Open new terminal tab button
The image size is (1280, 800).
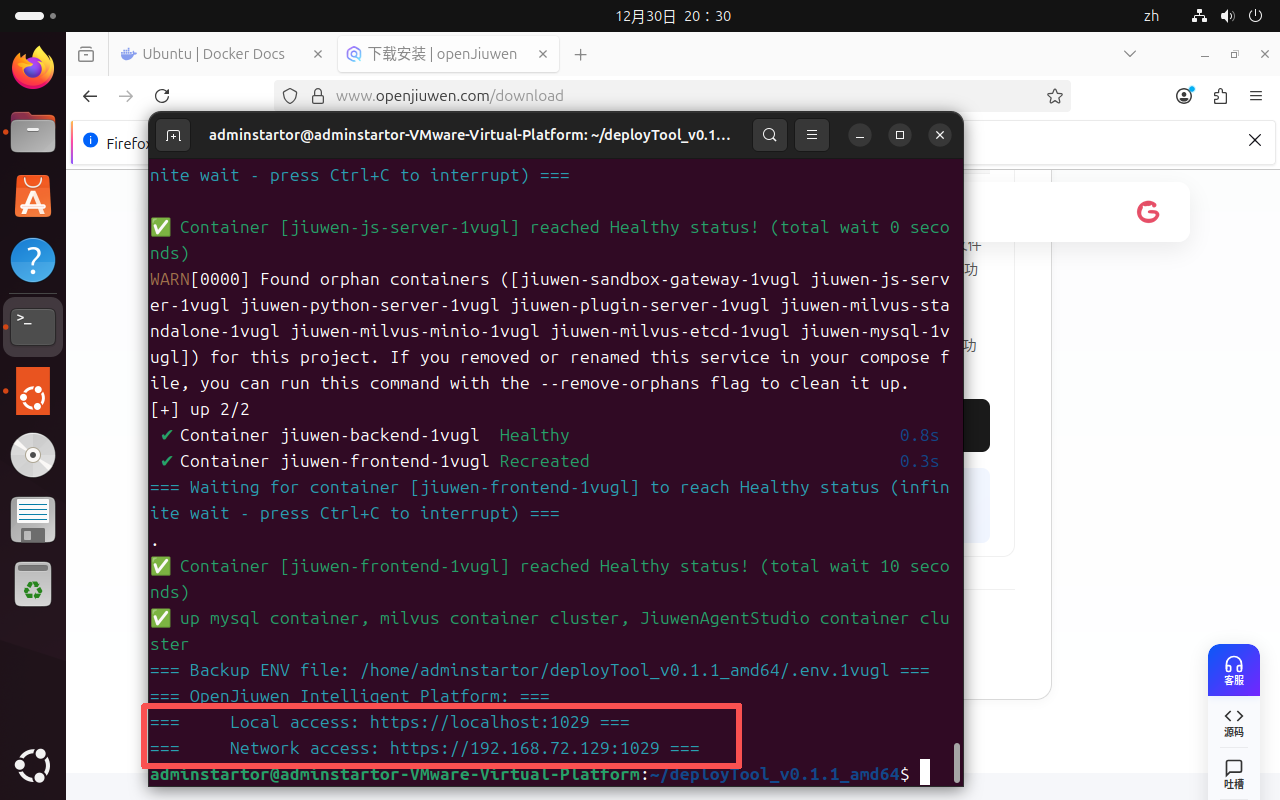[x=173, y=135]
